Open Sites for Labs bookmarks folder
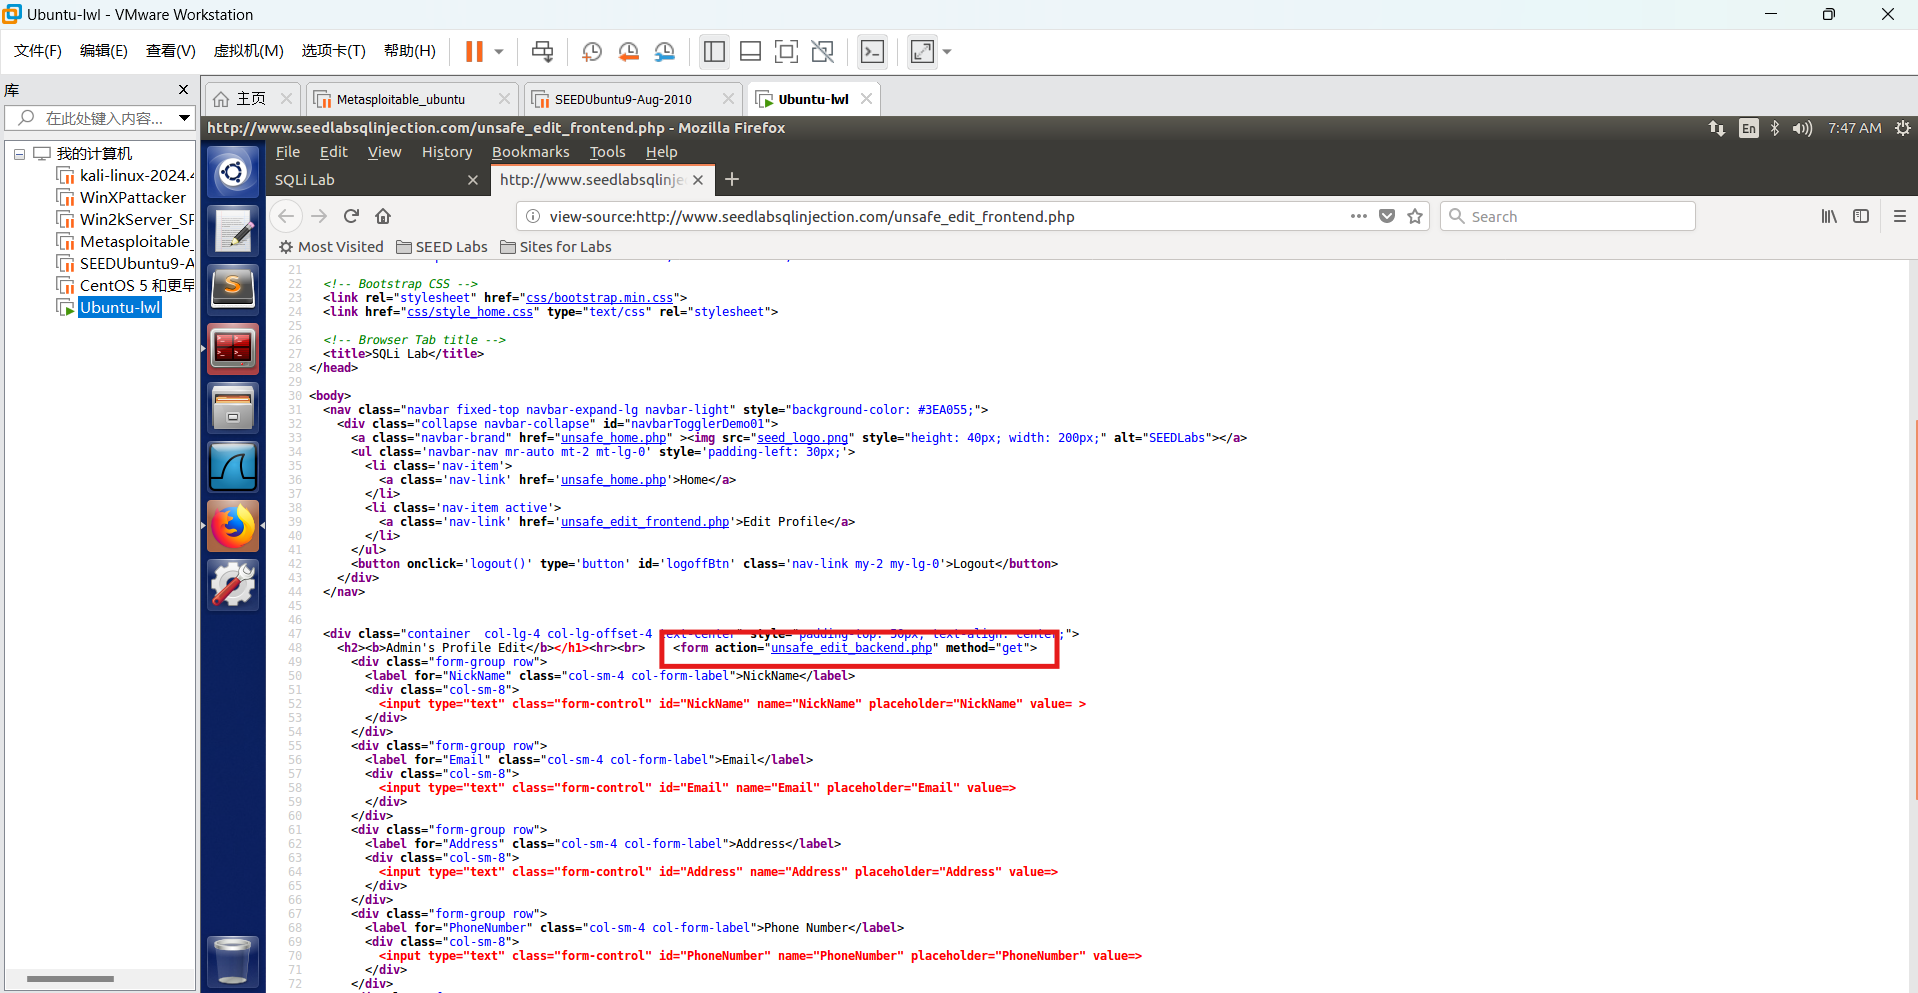Image resolution: width=1918 pixels, height=993 pixels. point(556,247)
